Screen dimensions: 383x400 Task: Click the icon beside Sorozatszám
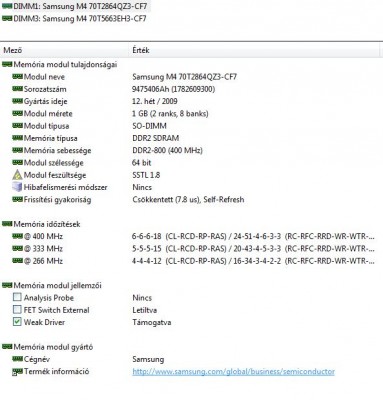point(17,89)
